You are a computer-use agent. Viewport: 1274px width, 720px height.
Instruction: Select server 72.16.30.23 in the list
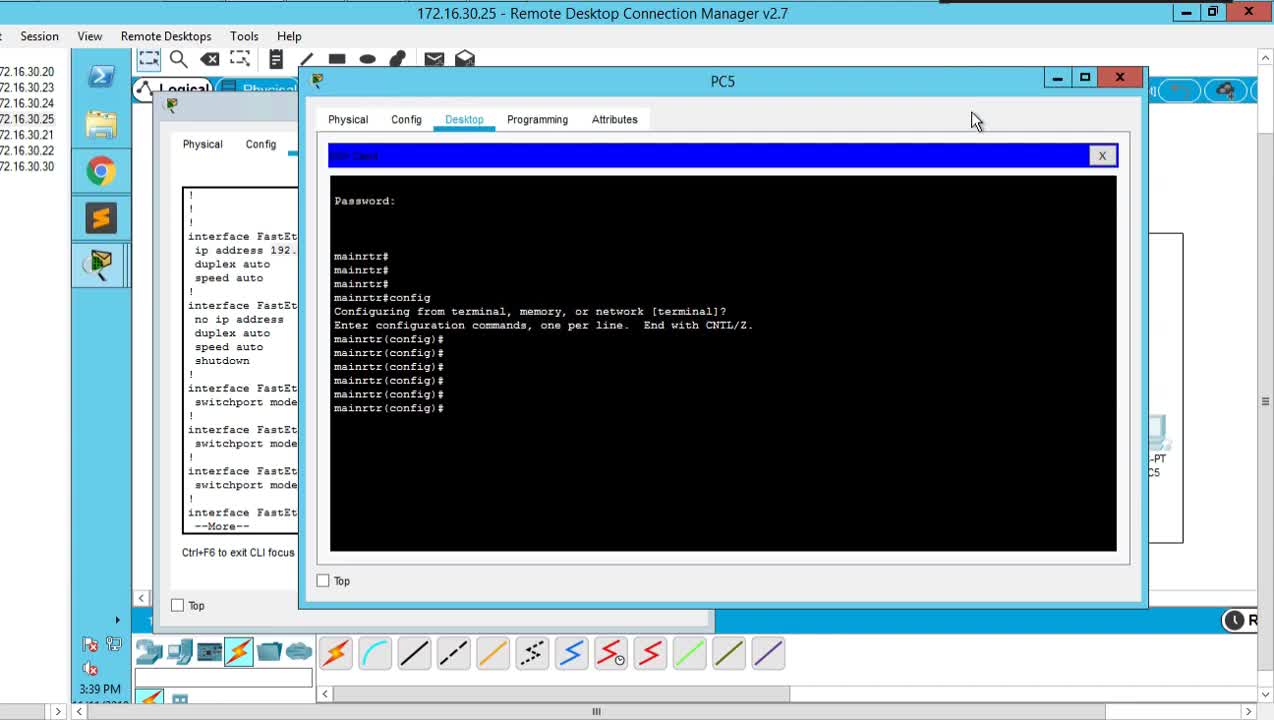pyautogui.click(x=27, y=88)
